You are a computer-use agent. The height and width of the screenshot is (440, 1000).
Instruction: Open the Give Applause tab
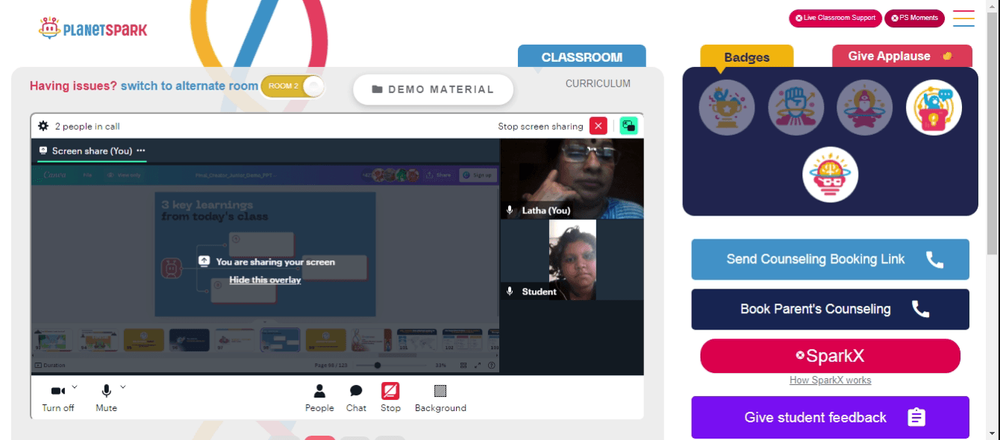[902, 56]
